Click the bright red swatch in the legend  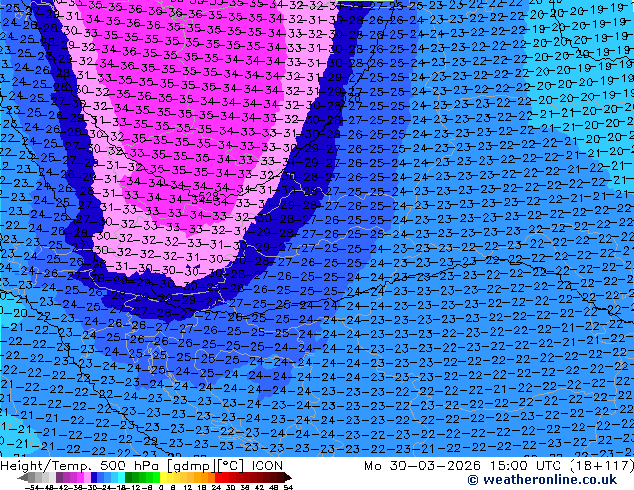click(218, 477)
